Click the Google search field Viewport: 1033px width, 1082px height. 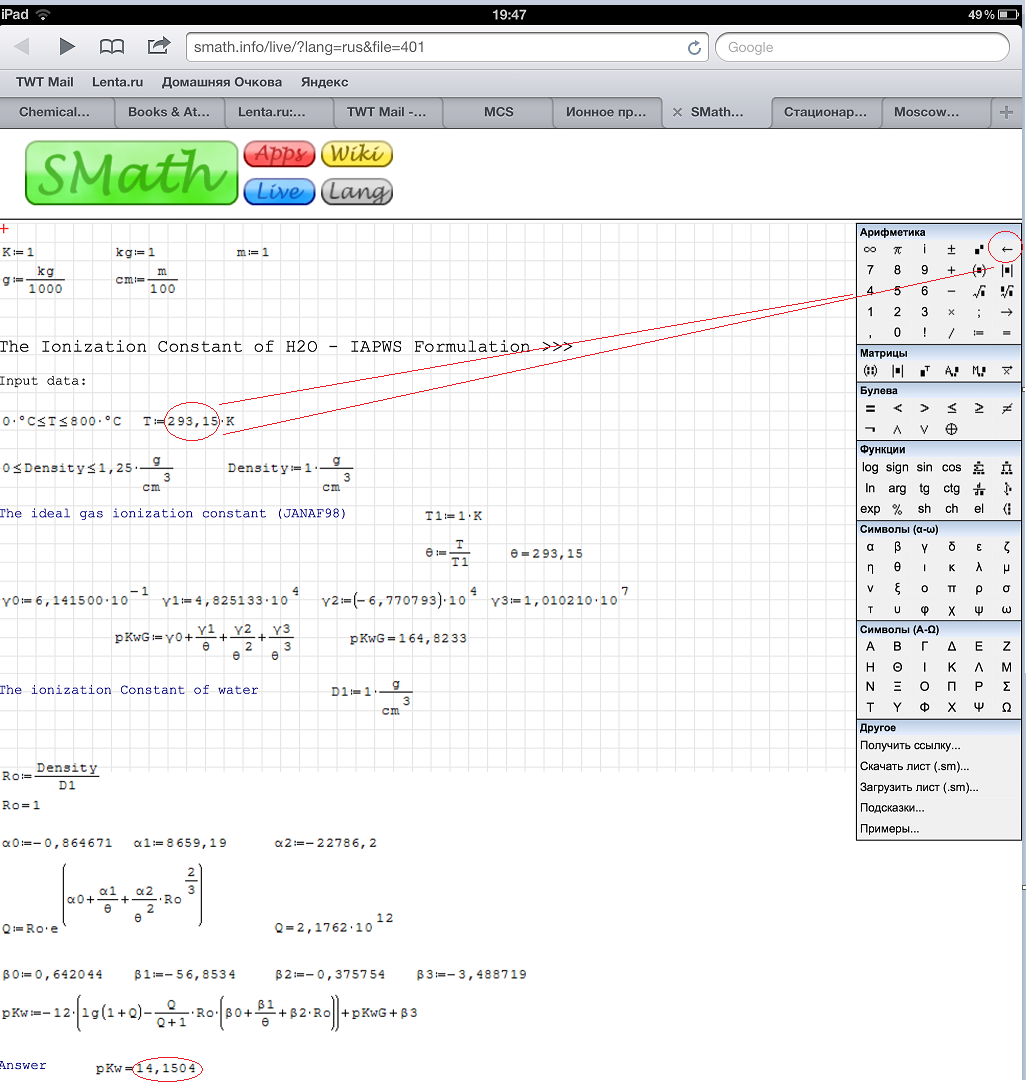[x=860, y=46]
